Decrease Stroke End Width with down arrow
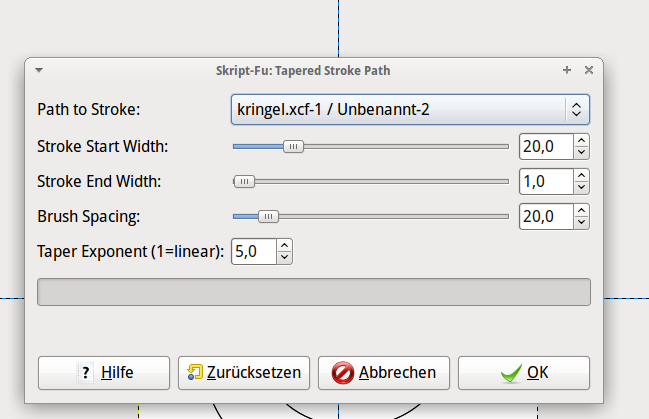This screenshot has width=649, height=419. click(x=582, y=188)
